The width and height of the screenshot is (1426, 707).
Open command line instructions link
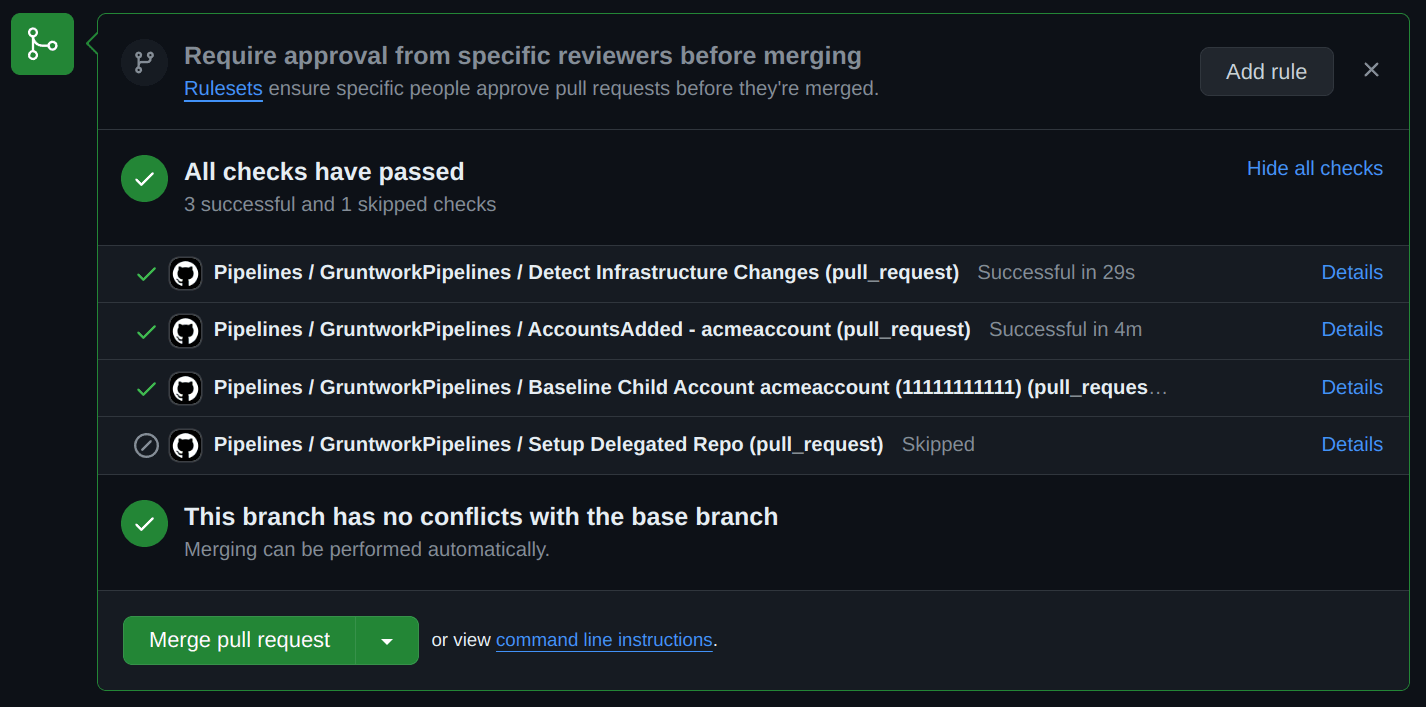click(x=604, y=640)
